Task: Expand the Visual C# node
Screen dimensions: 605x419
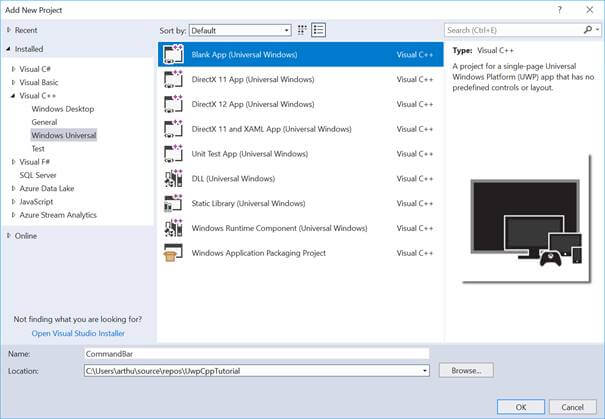Action: pyautogui.click(x=14, y=69)
